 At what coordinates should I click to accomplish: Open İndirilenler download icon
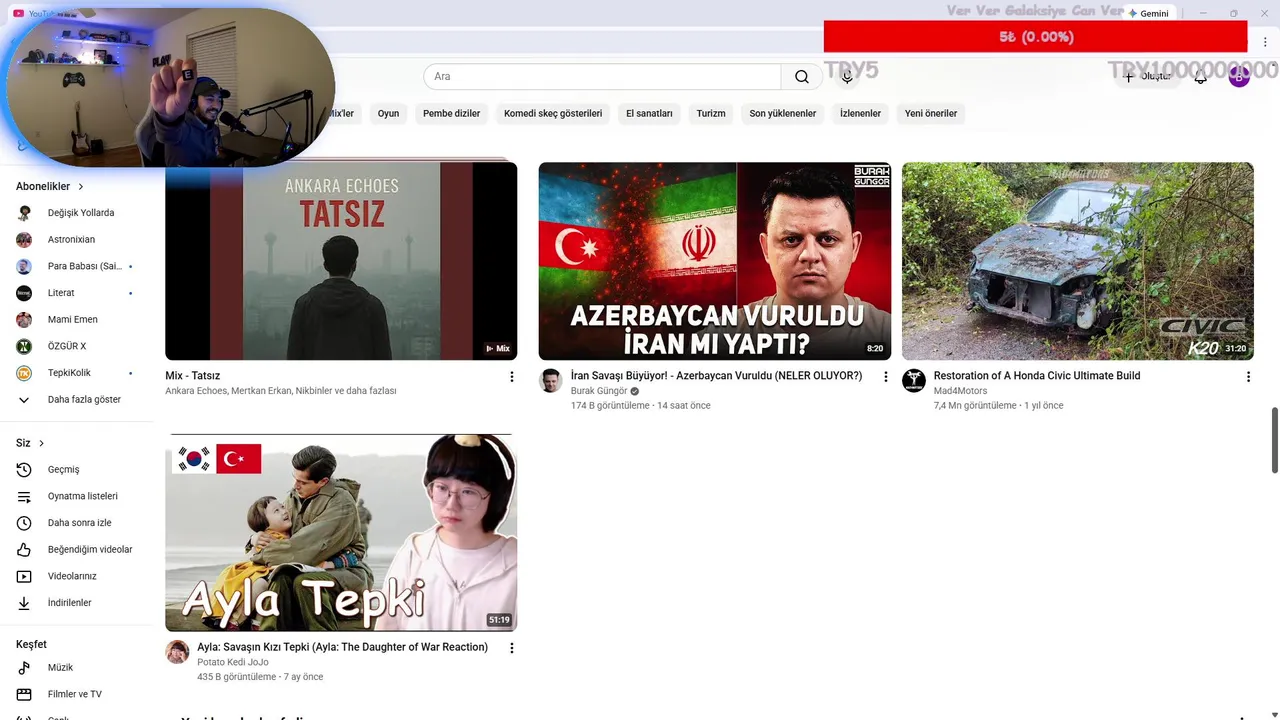(x=24, y=603)
